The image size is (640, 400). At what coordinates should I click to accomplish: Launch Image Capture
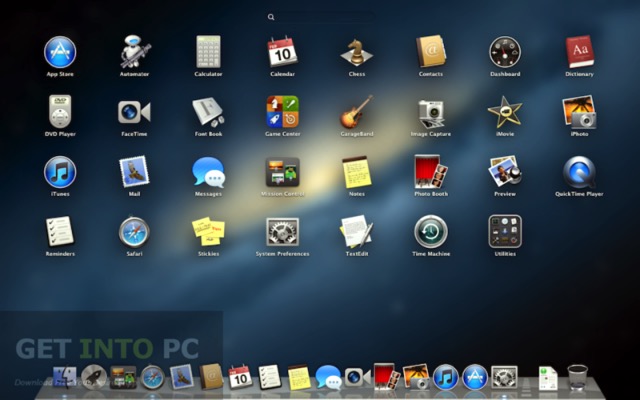(431, 113)
